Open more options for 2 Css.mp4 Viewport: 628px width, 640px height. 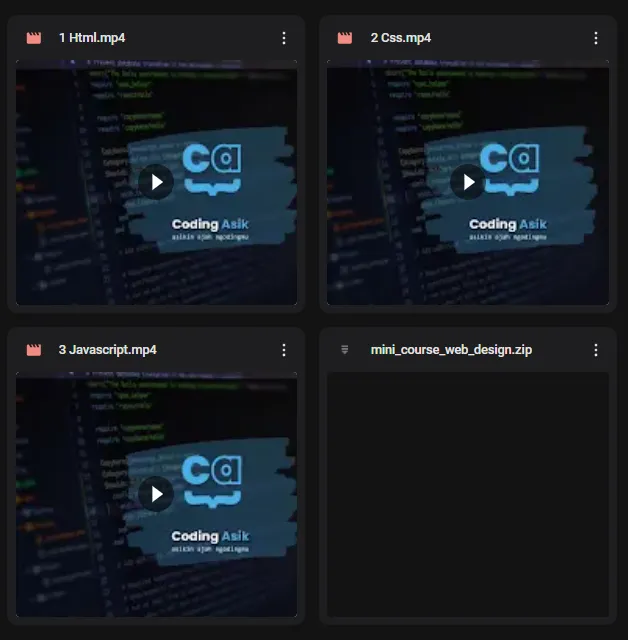coord(596,38)
